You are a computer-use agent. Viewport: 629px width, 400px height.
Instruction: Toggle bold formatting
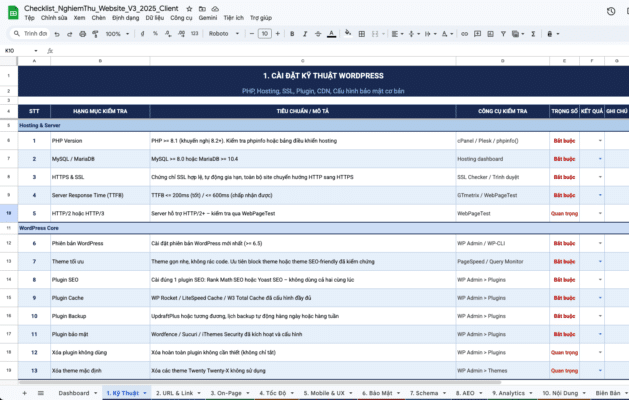click(292, 34)
